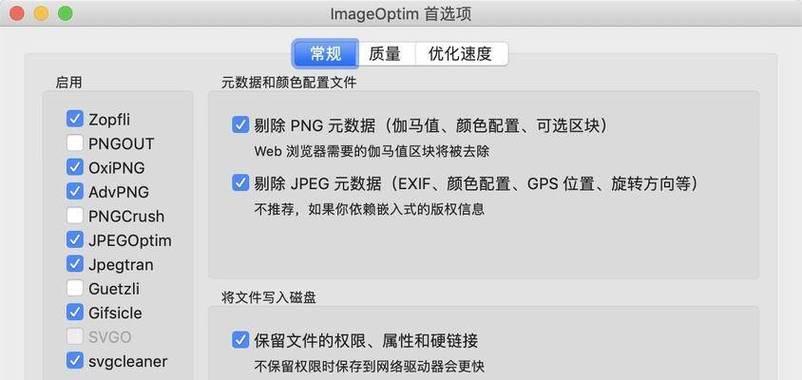The height and width of the screenshot is (380, 802).
Task: Enable the PNGCrush optimizer
Action: coord(75,216)
